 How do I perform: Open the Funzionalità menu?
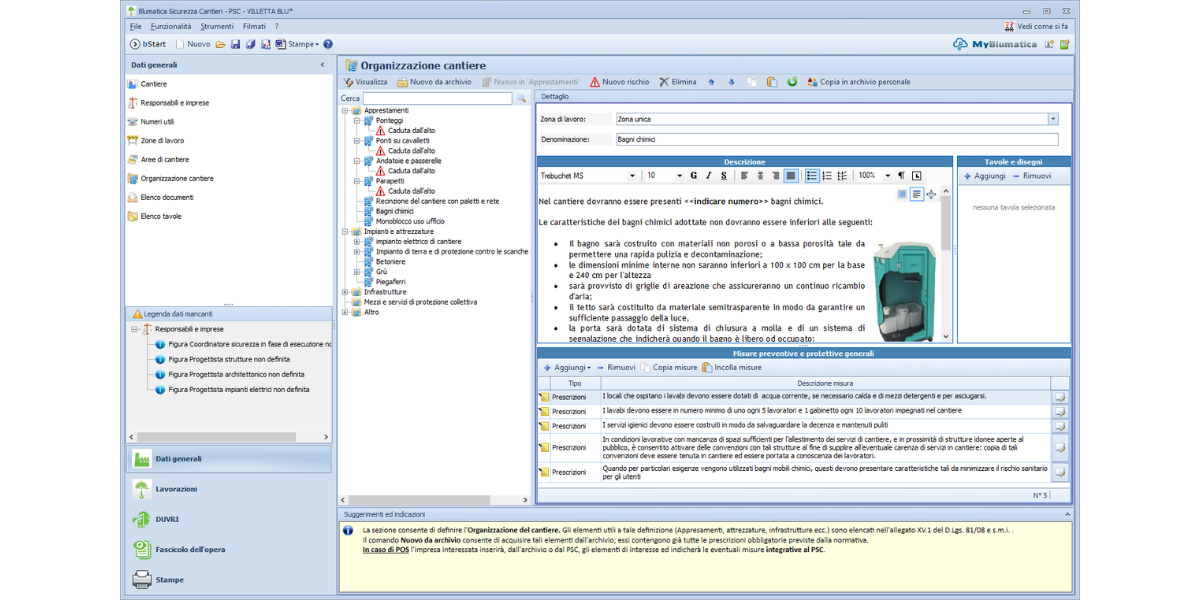(171, 26)
